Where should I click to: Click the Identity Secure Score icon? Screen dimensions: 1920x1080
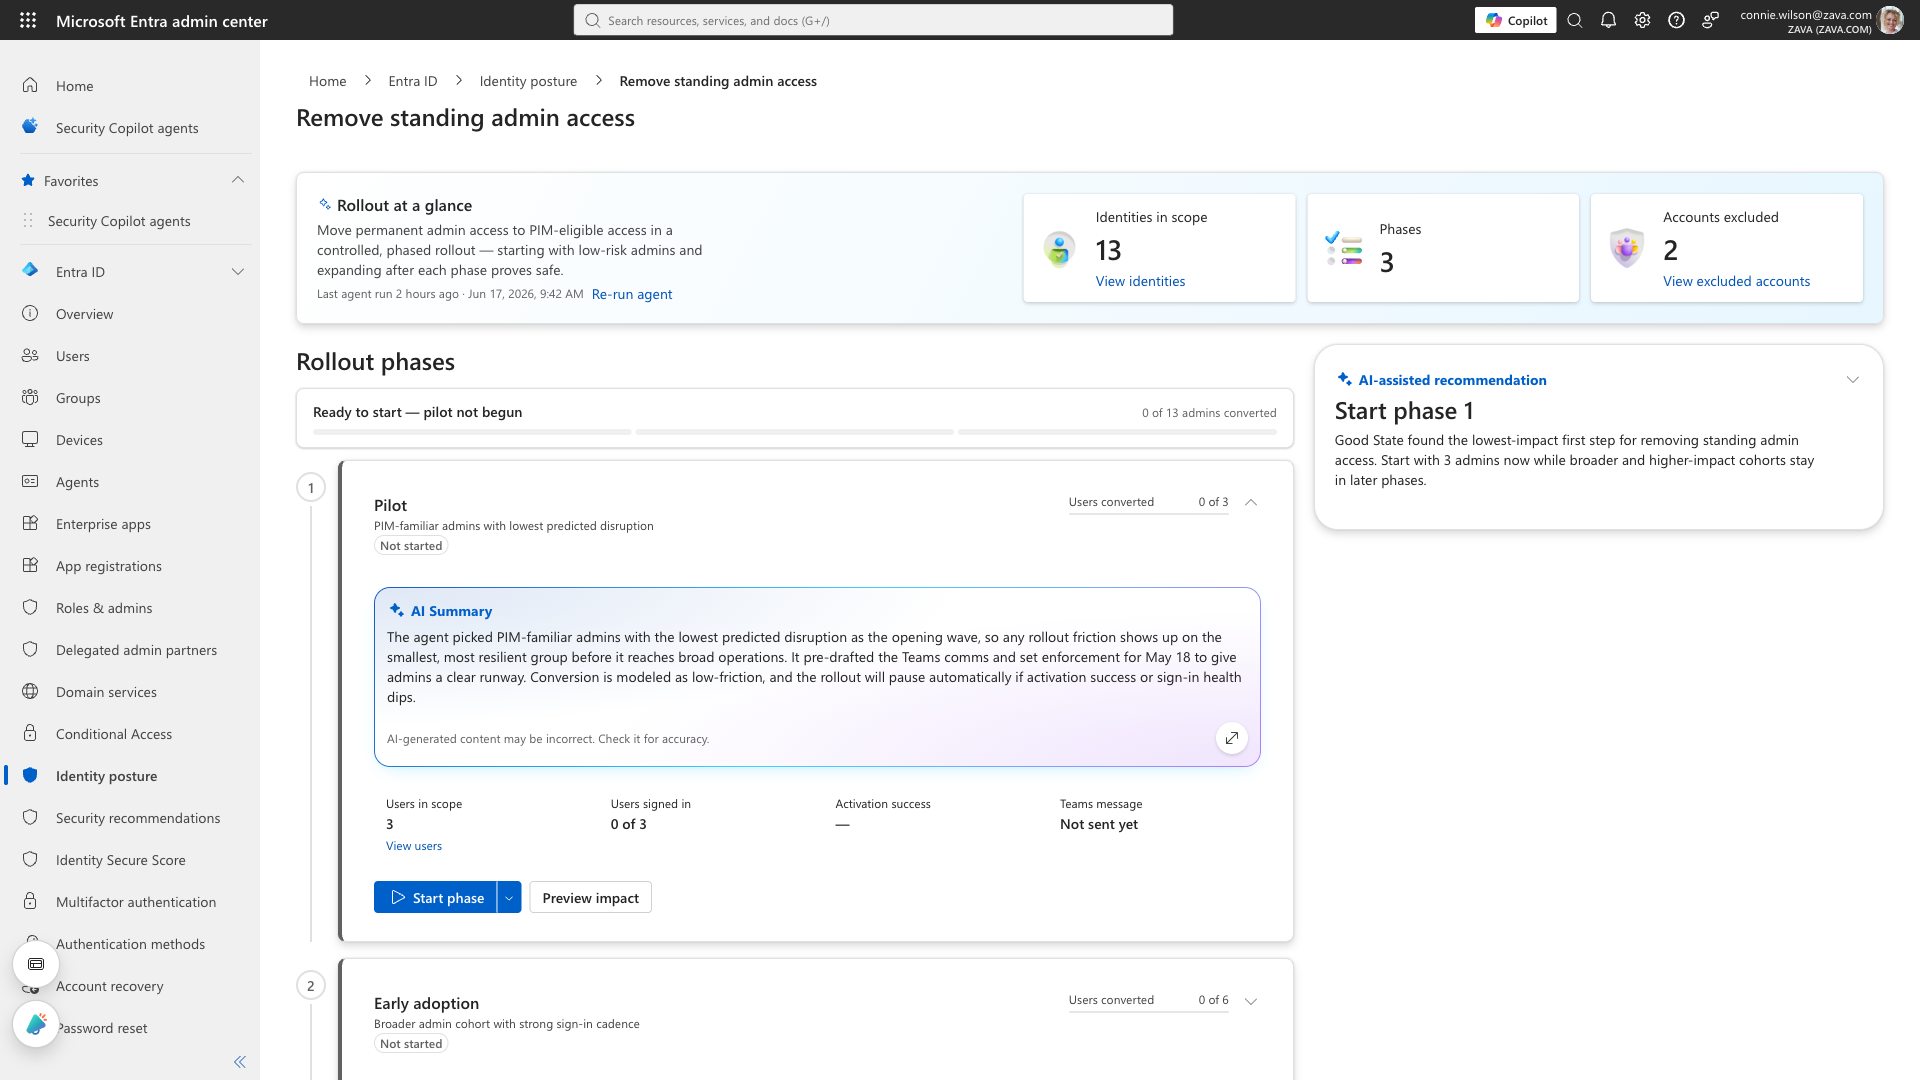30,859
